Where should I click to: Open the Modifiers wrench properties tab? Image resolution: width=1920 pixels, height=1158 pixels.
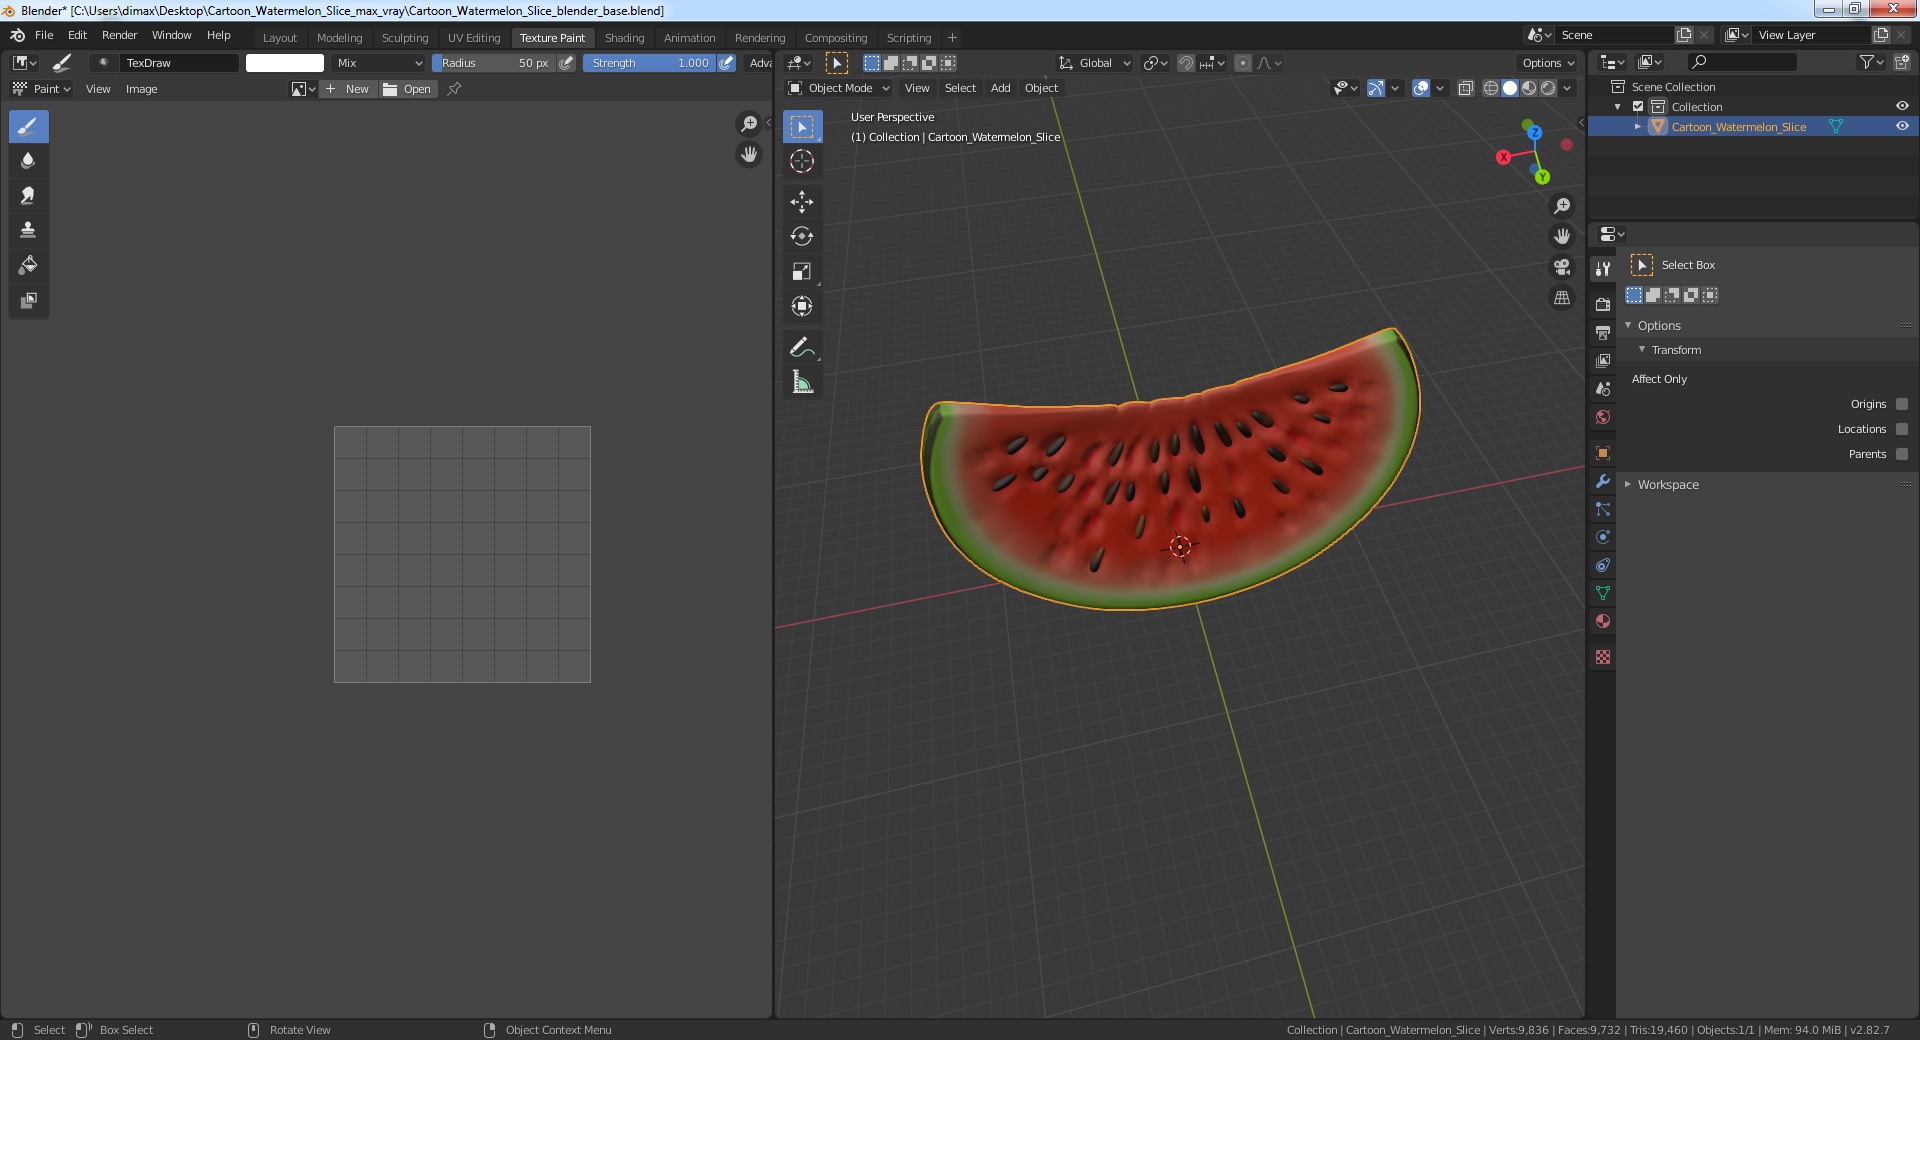[1603, 481]
